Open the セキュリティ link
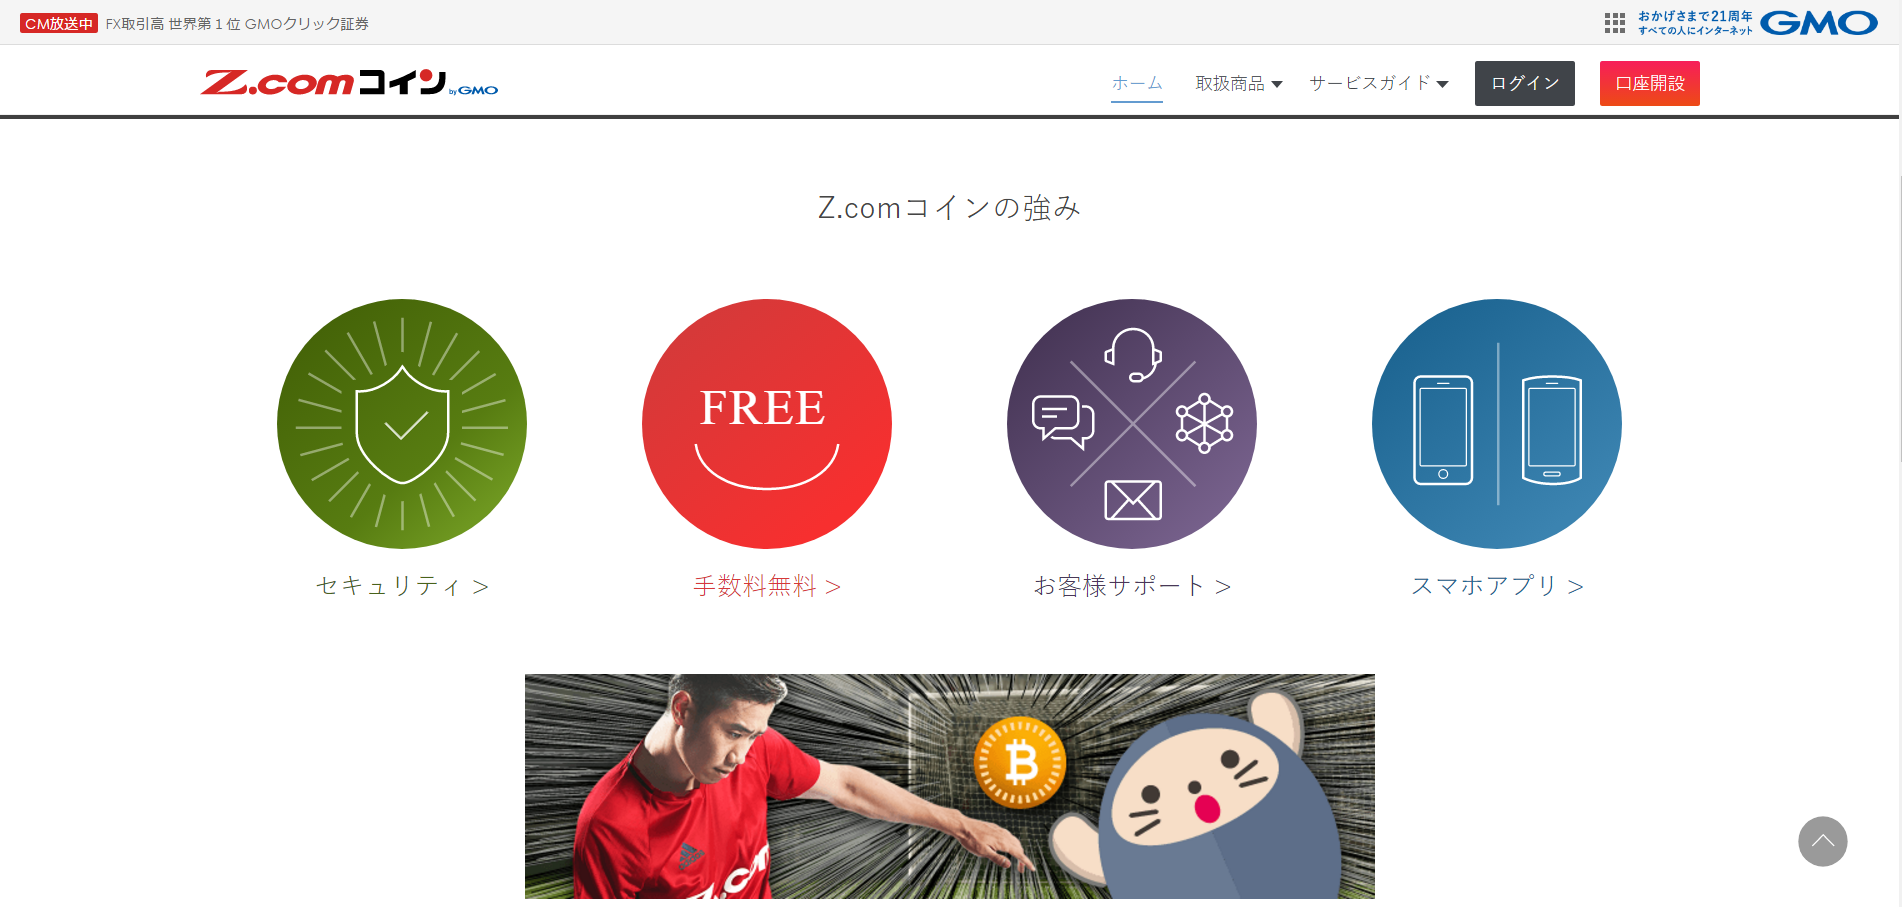 402,586
